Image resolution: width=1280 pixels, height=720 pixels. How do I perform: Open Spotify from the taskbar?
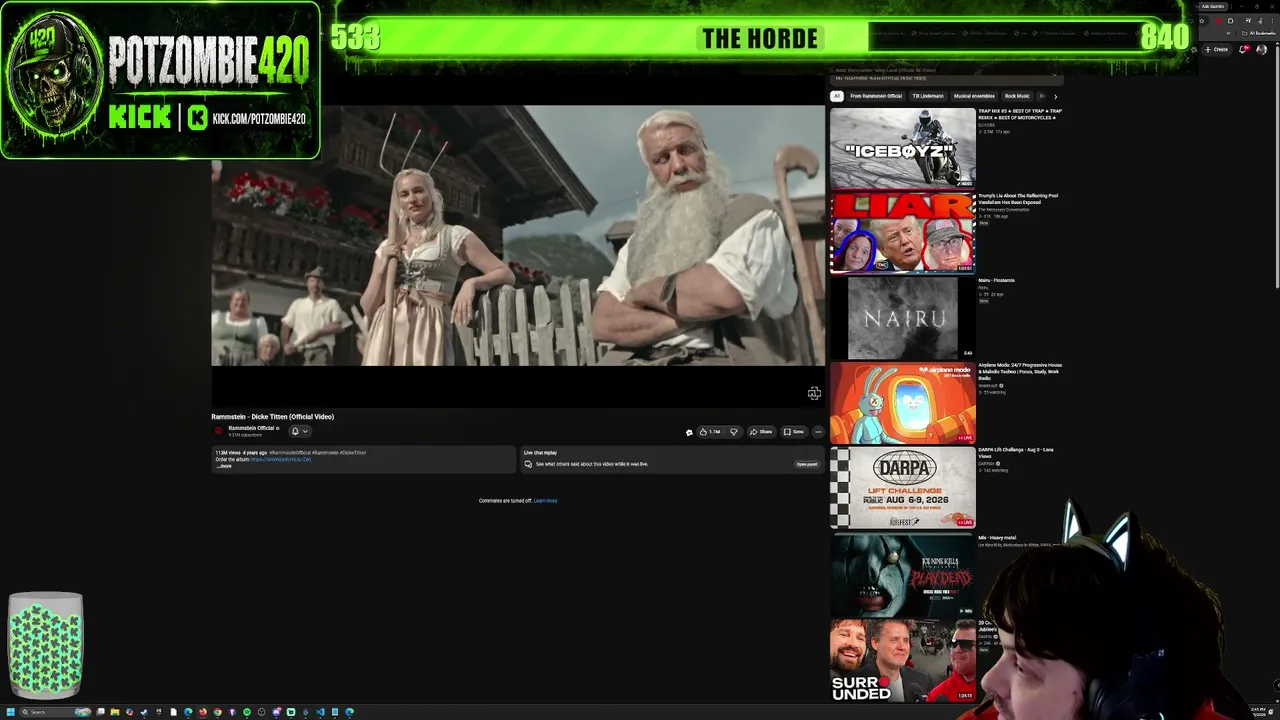(x=247, y=712)
